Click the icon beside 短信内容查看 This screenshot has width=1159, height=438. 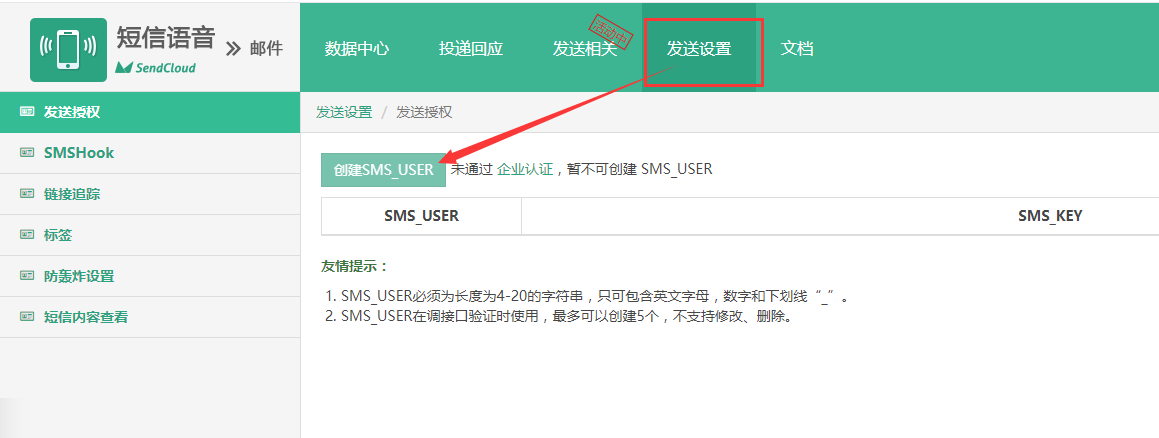[27, 317]
